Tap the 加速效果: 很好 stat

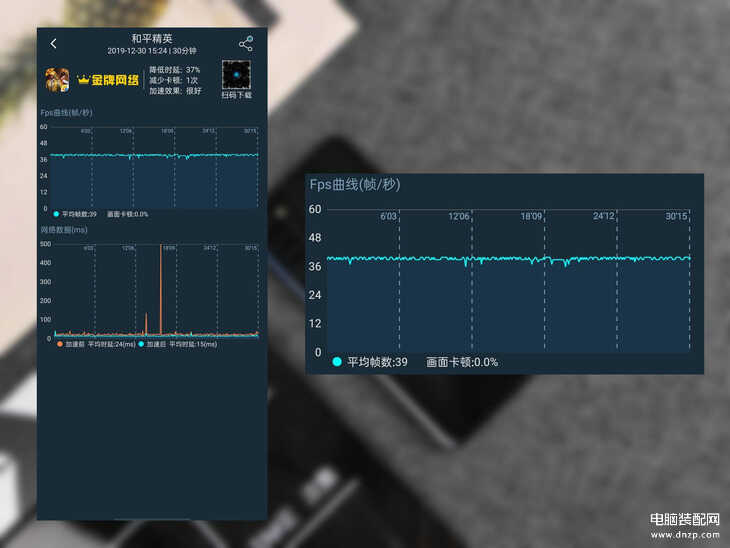pyautogui.click(x=176, y=91)
